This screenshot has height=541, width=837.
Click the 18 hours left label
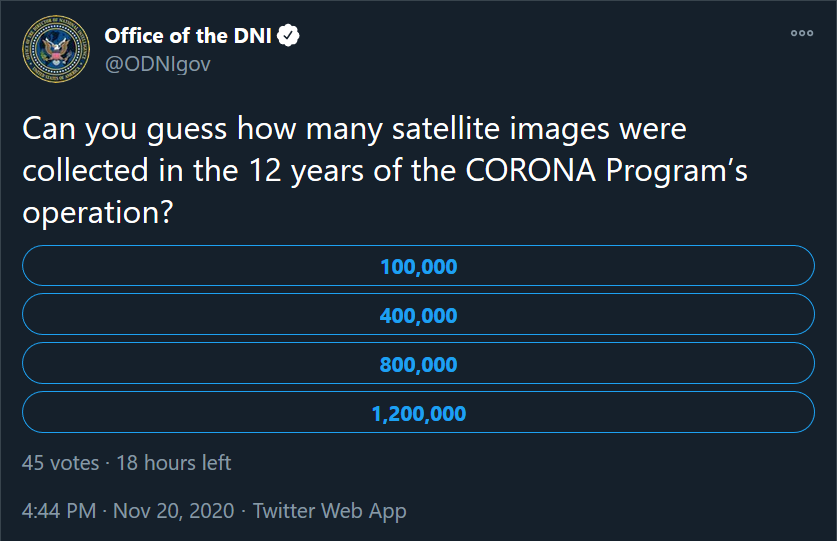(174, 462)
